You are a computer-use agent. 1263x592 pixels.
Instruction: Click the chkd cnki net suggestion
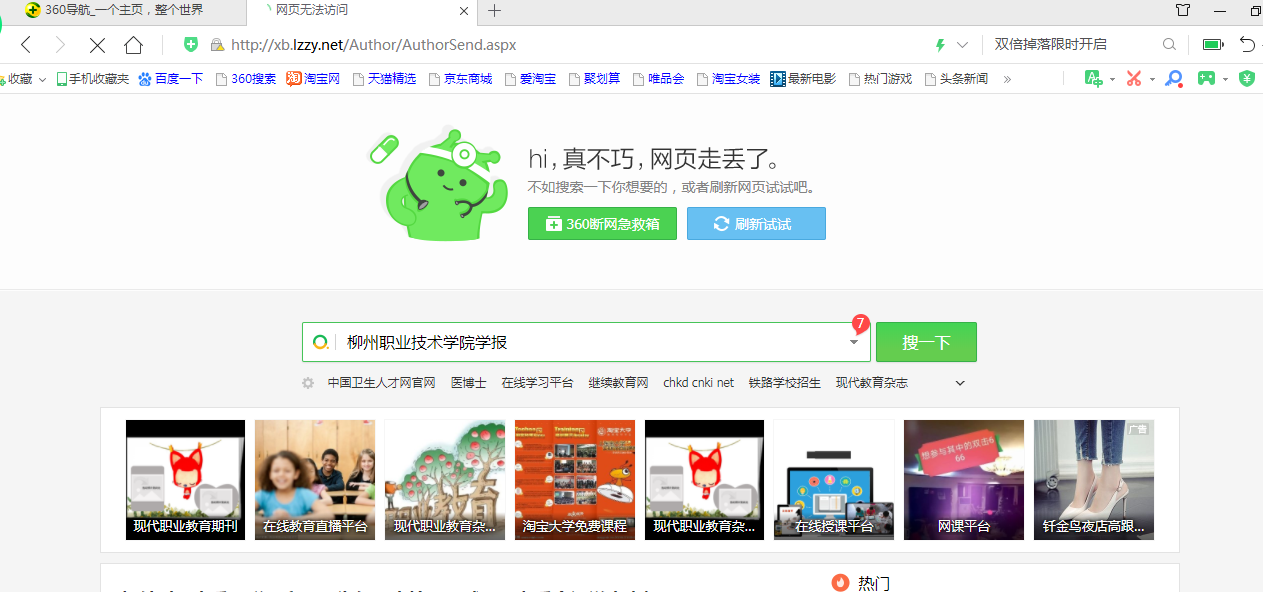coord(699,383)
